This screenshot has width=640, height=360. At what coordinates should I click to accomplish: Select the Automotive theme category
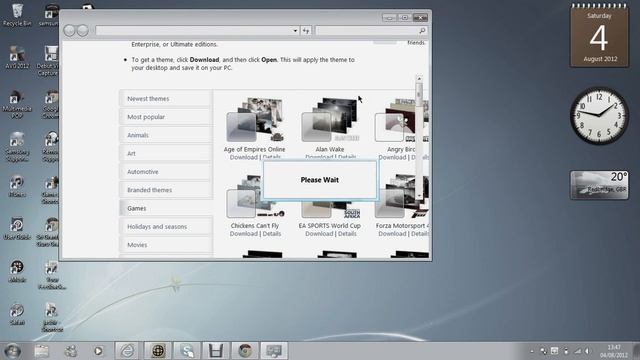coord(166,172)
